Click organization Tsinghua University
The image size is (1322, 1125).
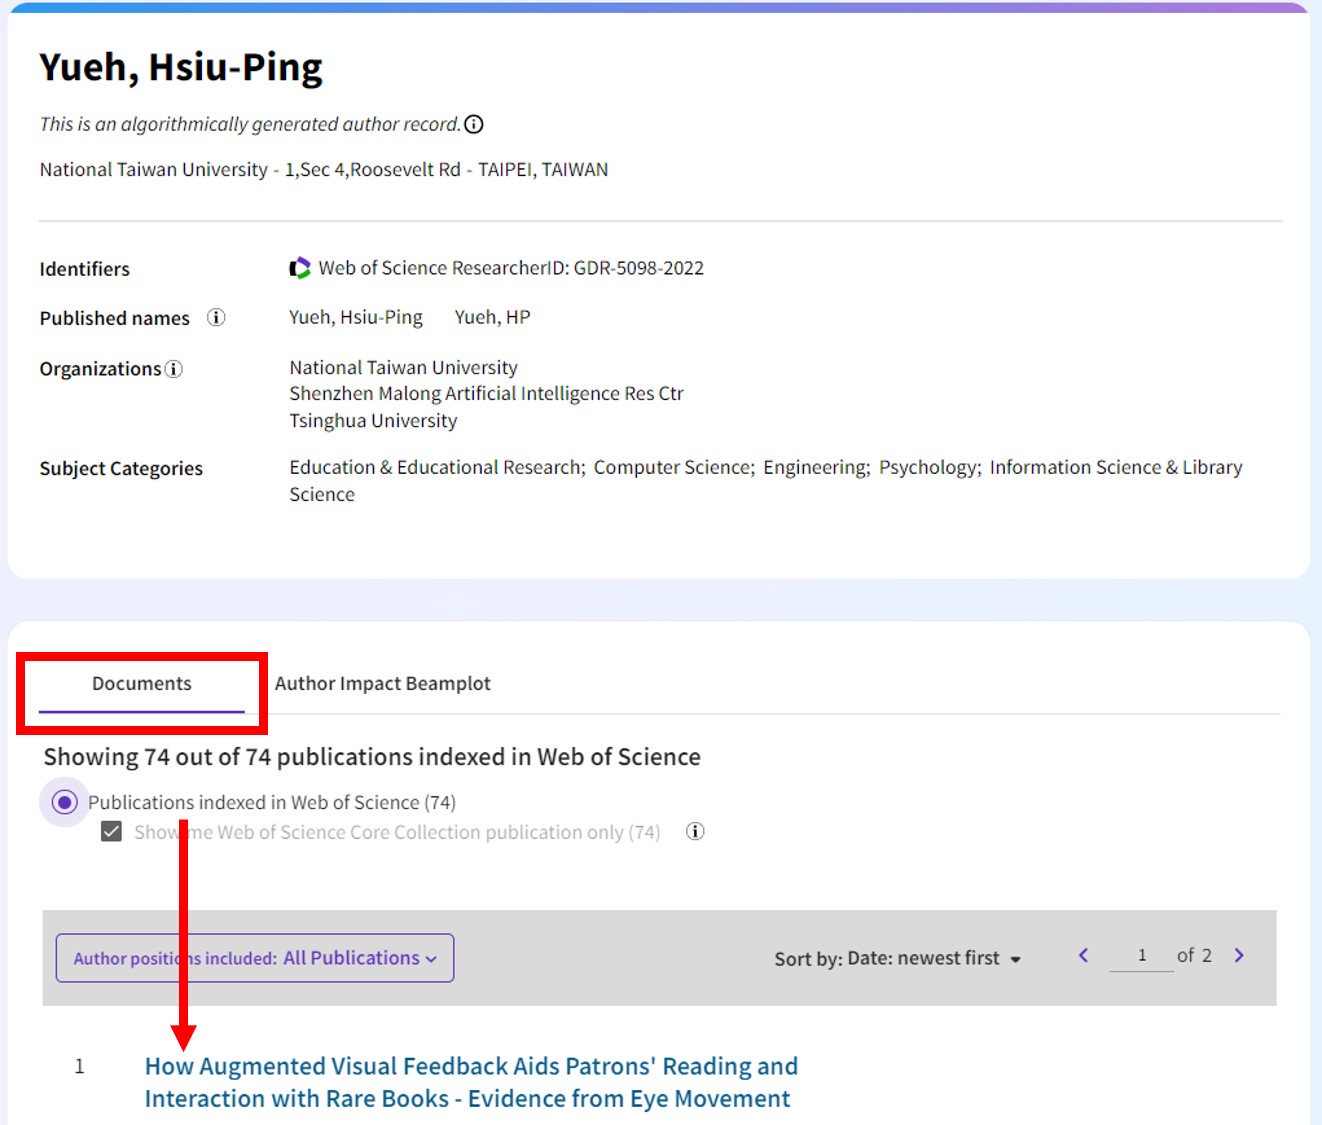click(373, 421)
